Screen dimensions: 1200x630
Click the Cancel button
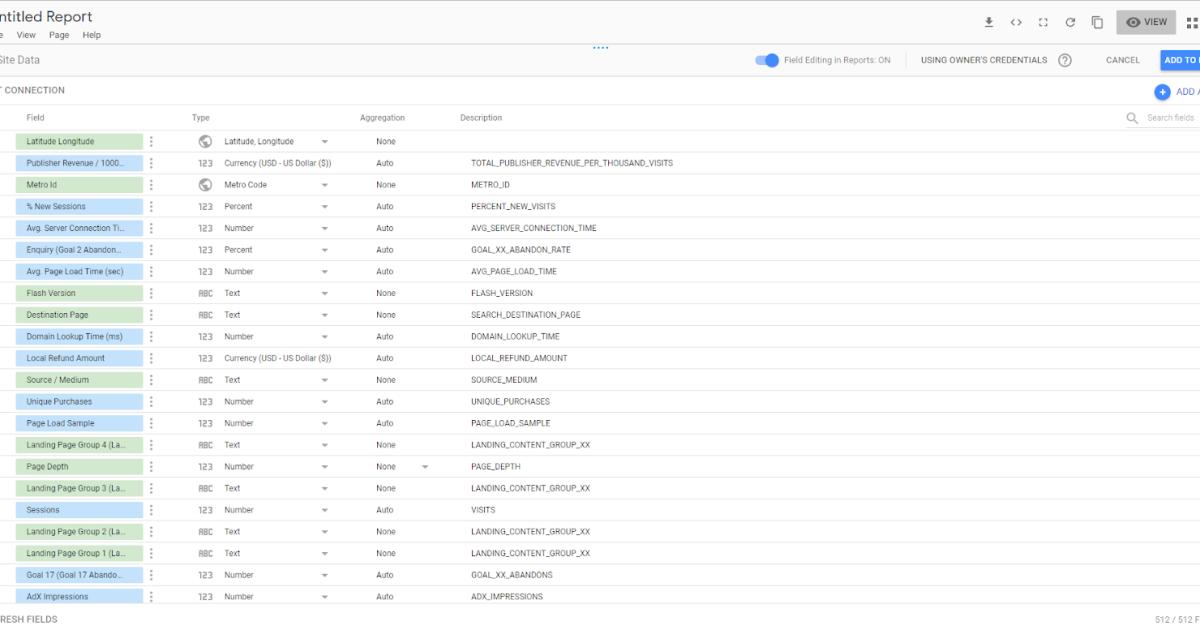pyautogui.click(x=1122, y=60)
